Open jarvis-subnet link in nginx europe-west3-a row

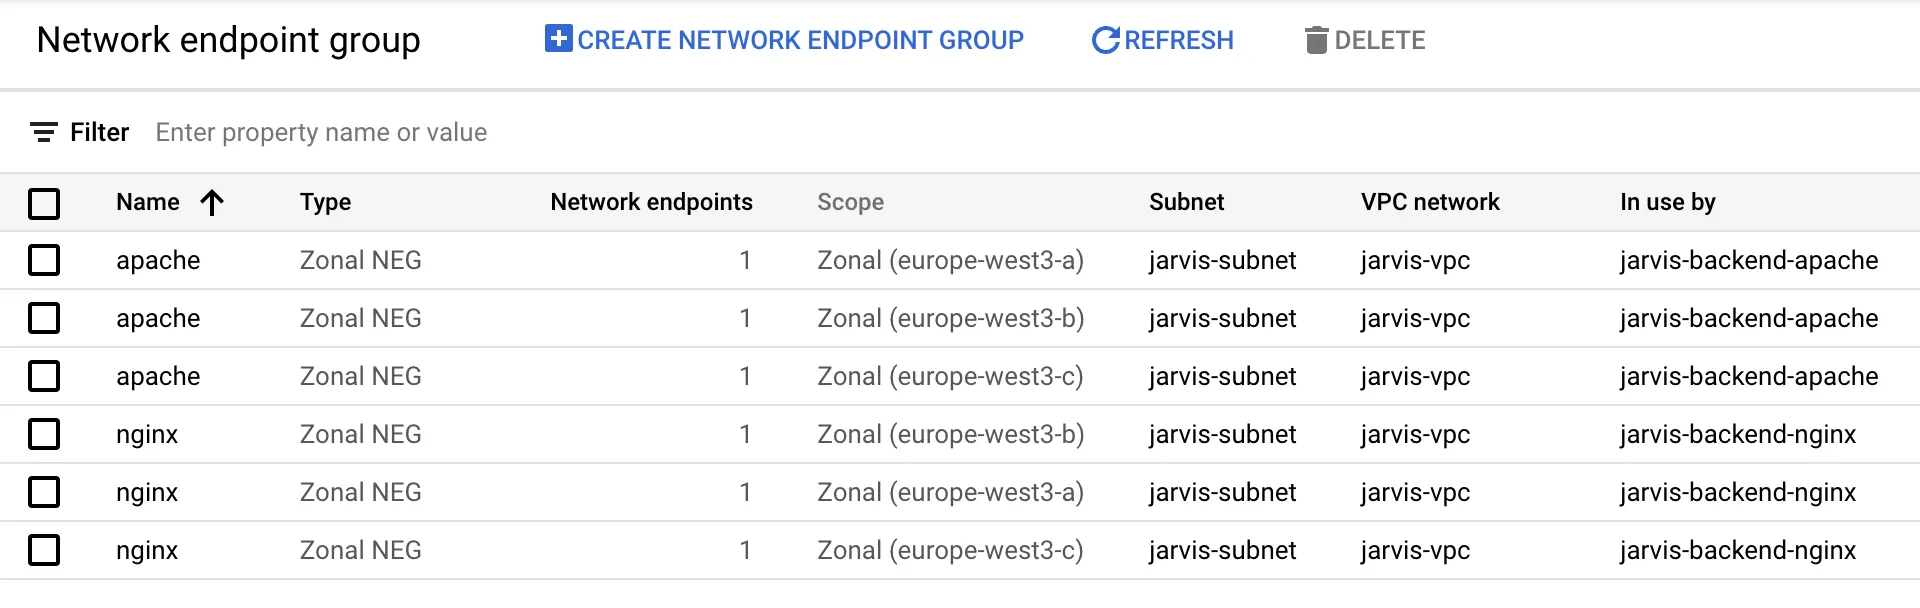tap(1222, 492)
